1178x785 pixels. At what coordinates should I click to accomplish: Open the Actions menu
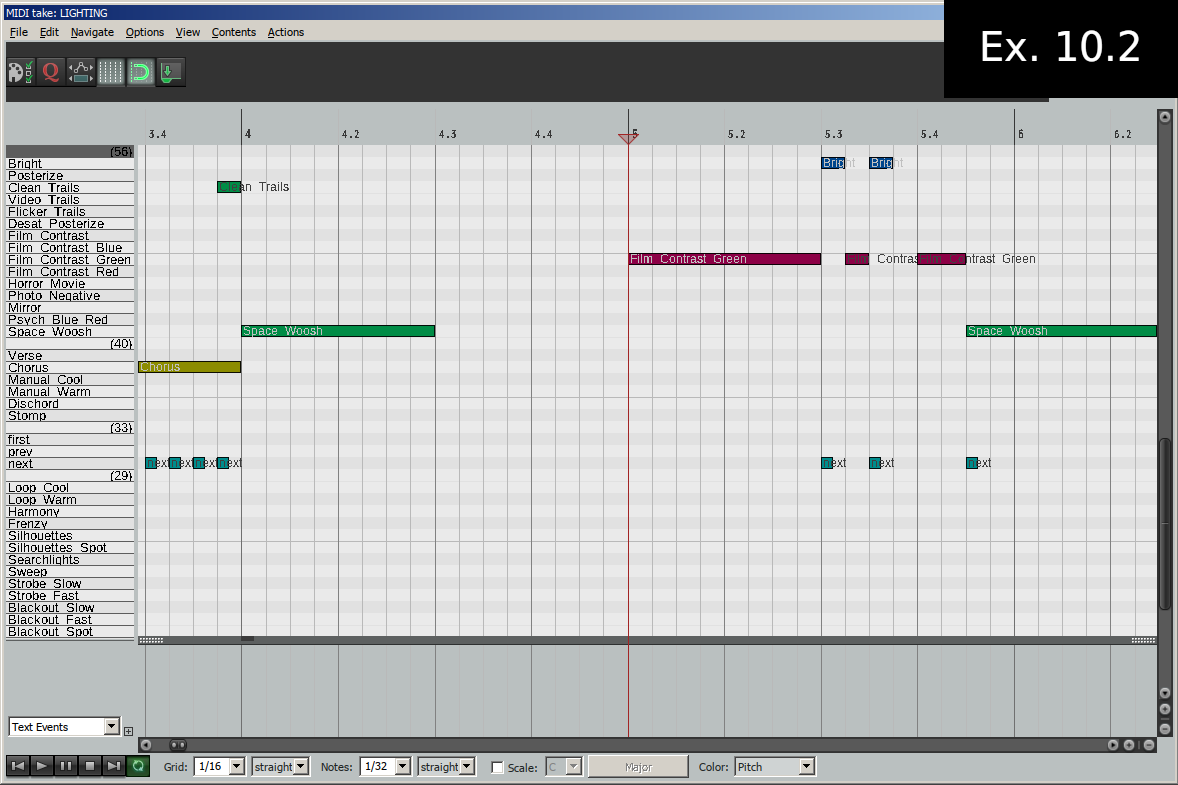point(285,32)
